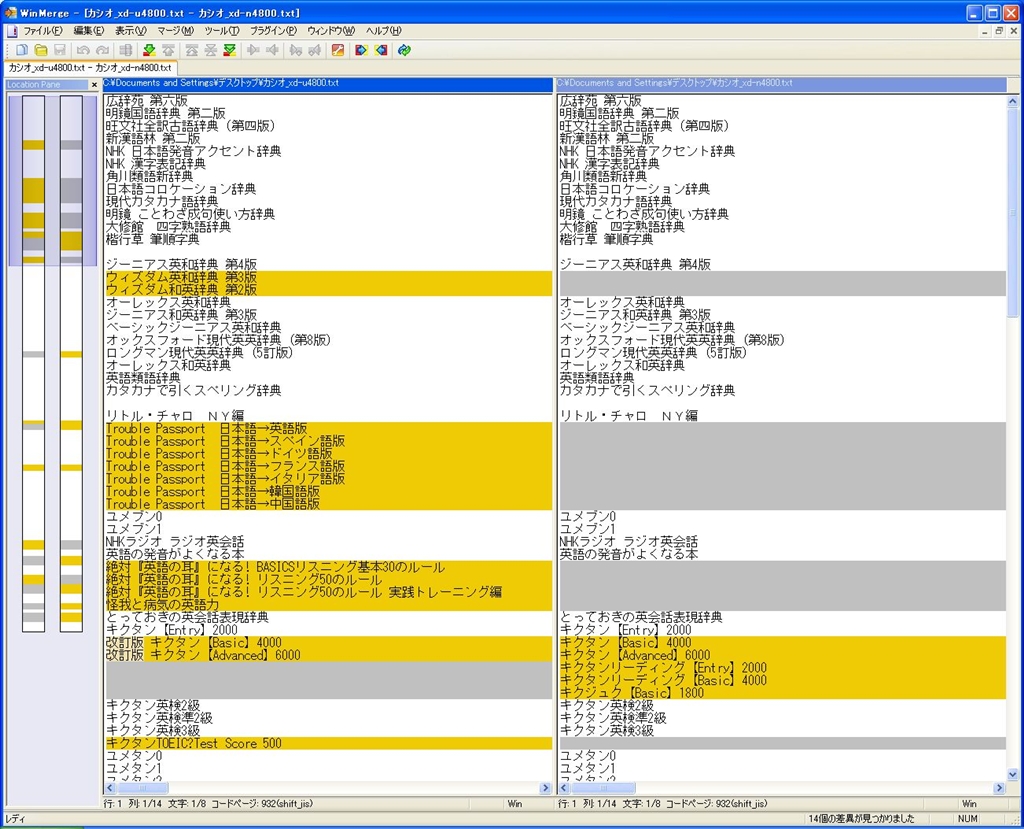Click ロングマン現代英英辞典 in the left pane
Screen dimensions: 1024x829
(200, 353)
